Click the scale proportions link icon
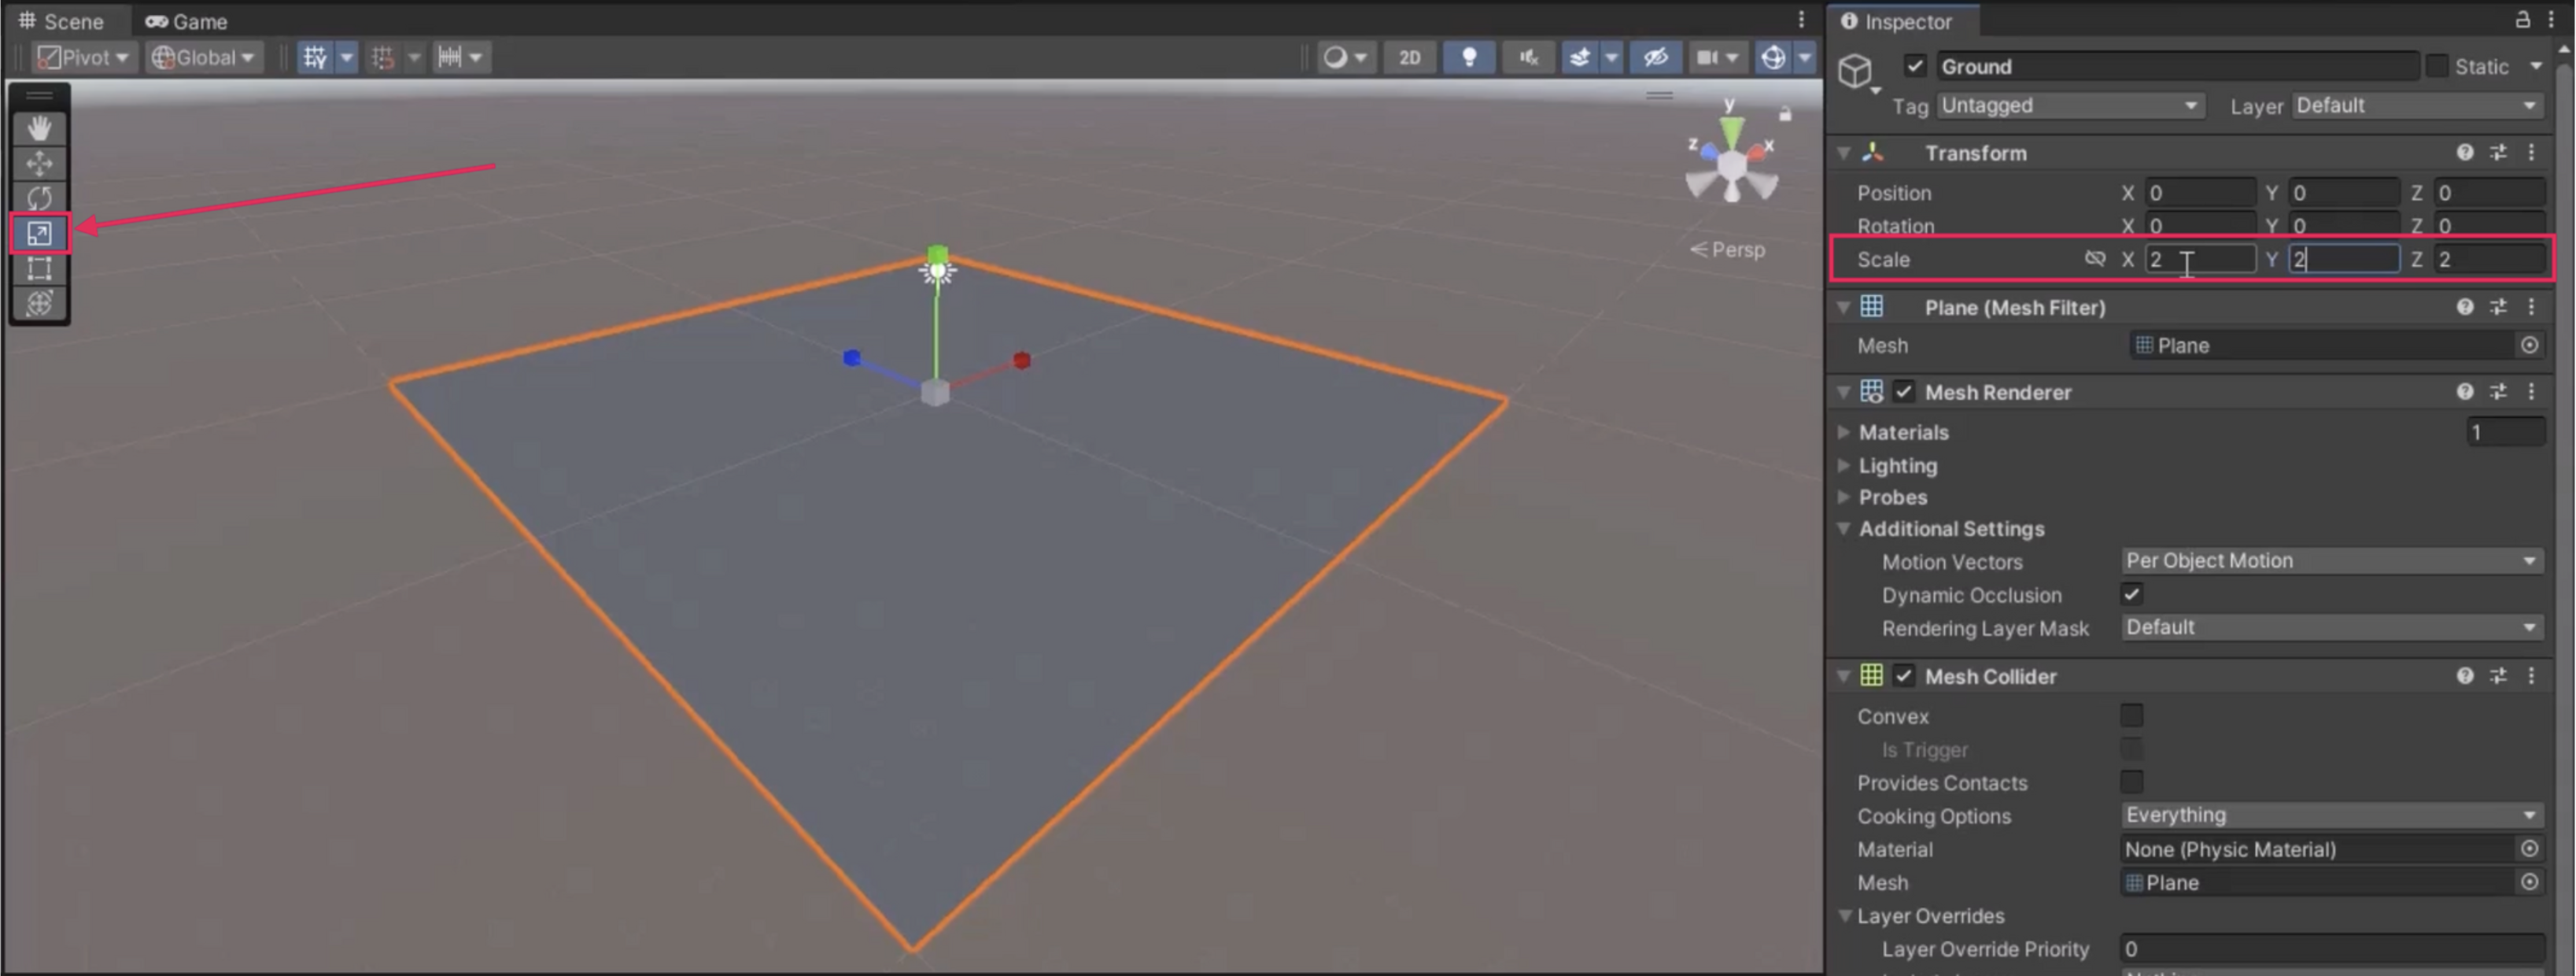2576x976 pixels. 2095,259
